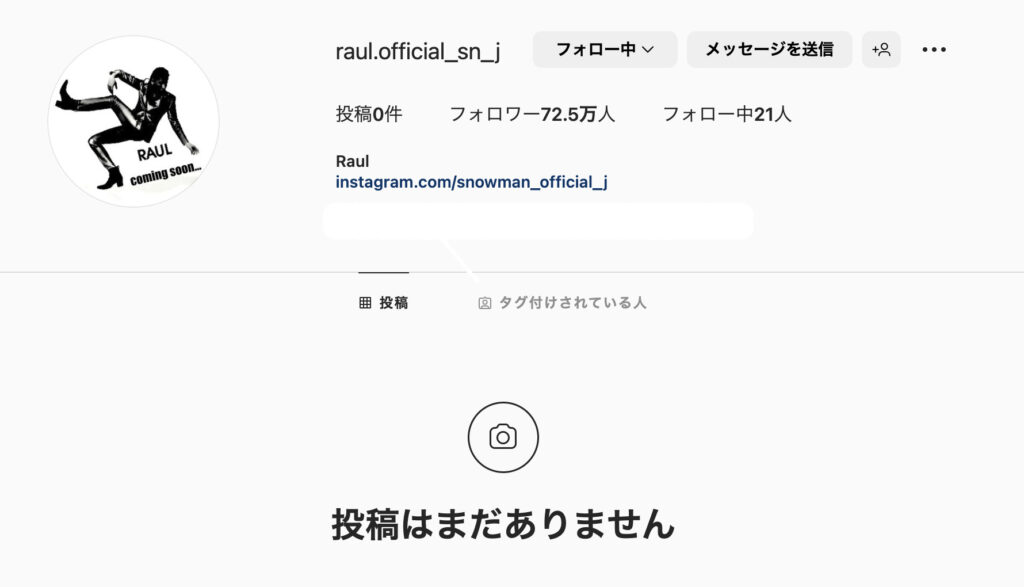The height and width of the screenshot is (587, 1024).
Task: Open instagram.com/snowman_official_j link
Action: [x=472, y=182]
